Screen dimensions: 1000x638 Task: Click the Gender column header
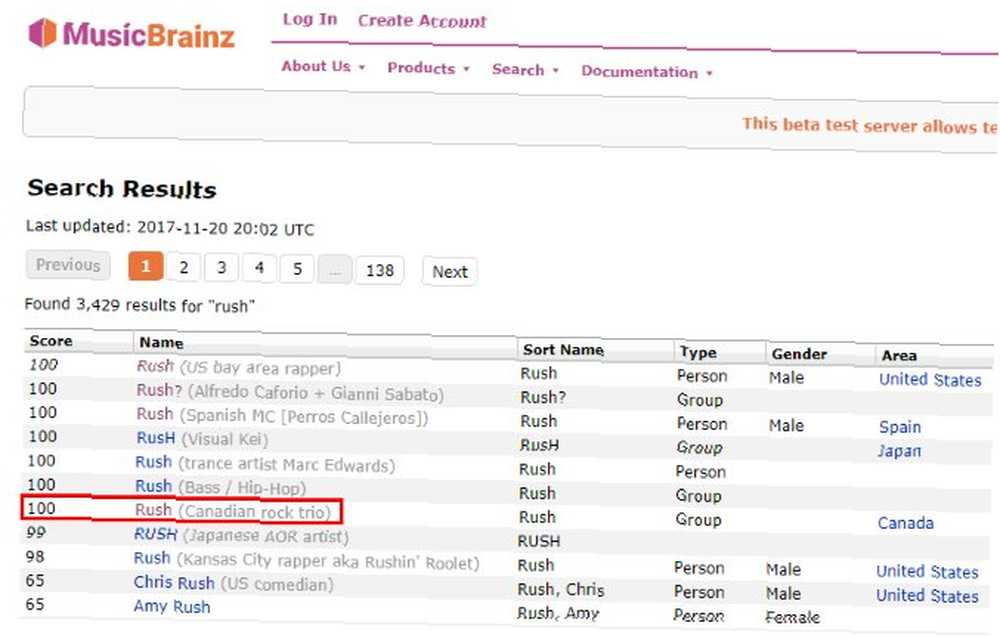tap(799, 354)
